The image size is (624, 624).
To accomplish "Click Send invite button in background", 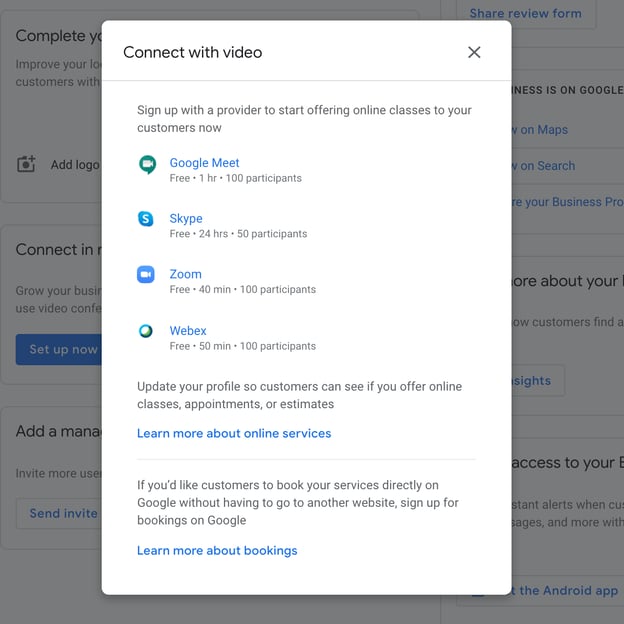I will (x=59, y=513).
